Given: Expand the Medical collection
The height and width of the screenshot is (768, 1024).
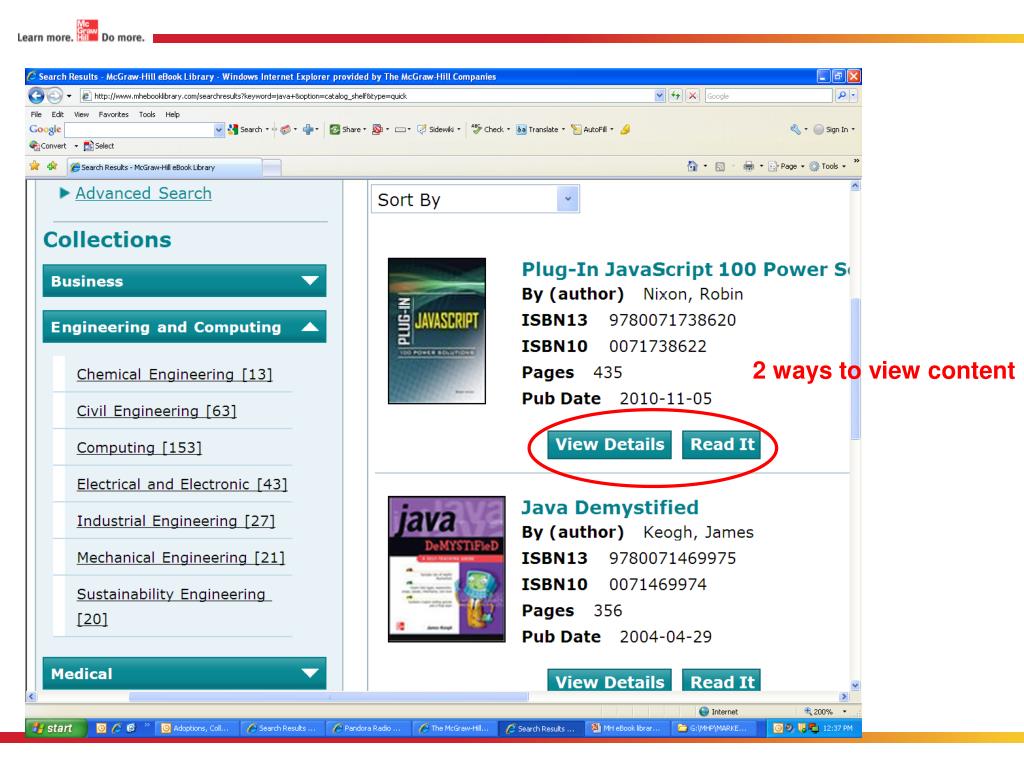Looking at the screenshot, I should click(184, 673).
